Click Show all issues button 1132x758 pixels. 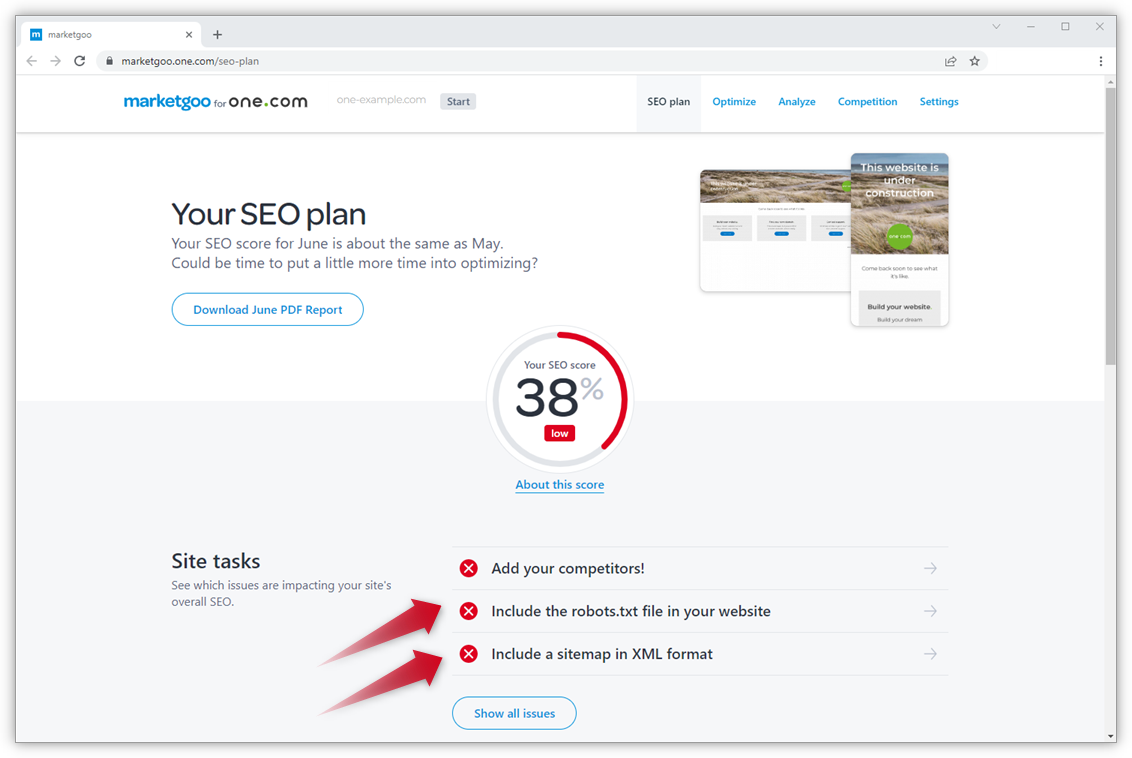514,713
